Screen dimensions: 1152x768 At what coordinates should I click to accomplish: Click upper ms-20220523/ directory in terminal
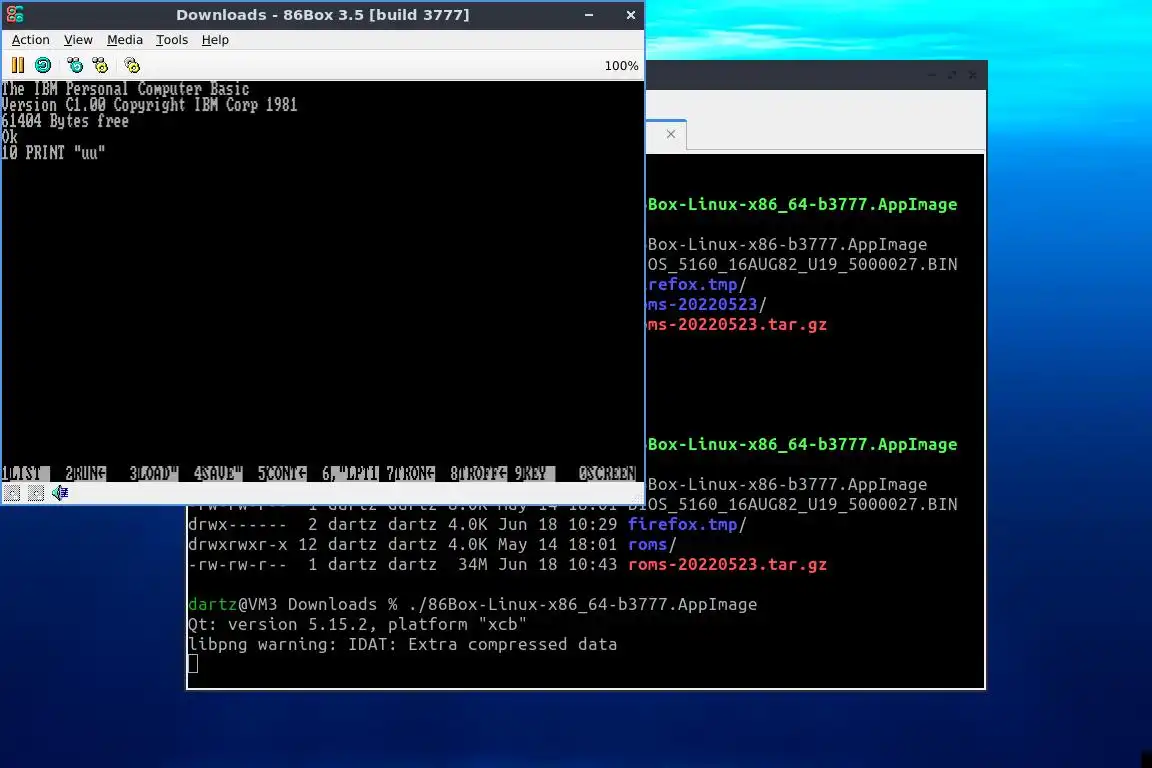(707, 304)
